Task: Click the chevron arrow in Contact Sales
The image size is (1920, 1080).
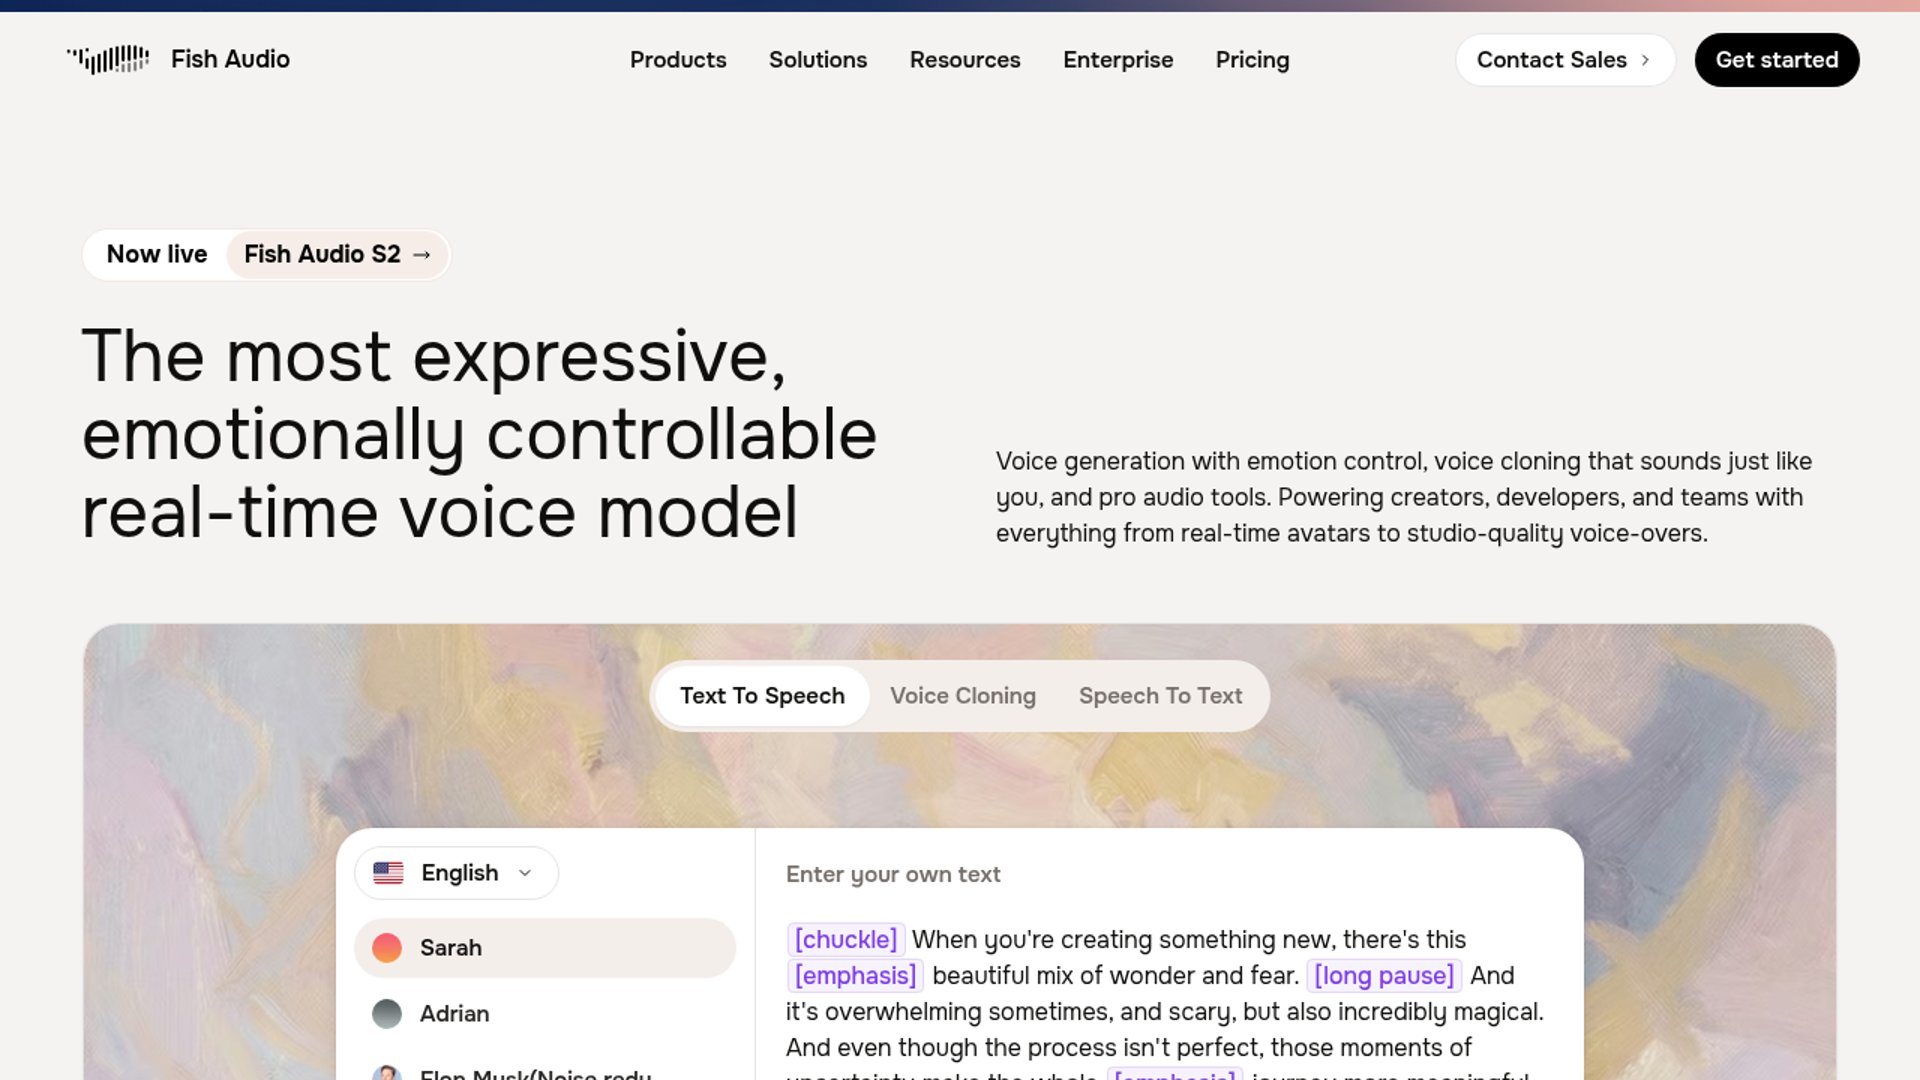Action: click(x=1645, y=60)
